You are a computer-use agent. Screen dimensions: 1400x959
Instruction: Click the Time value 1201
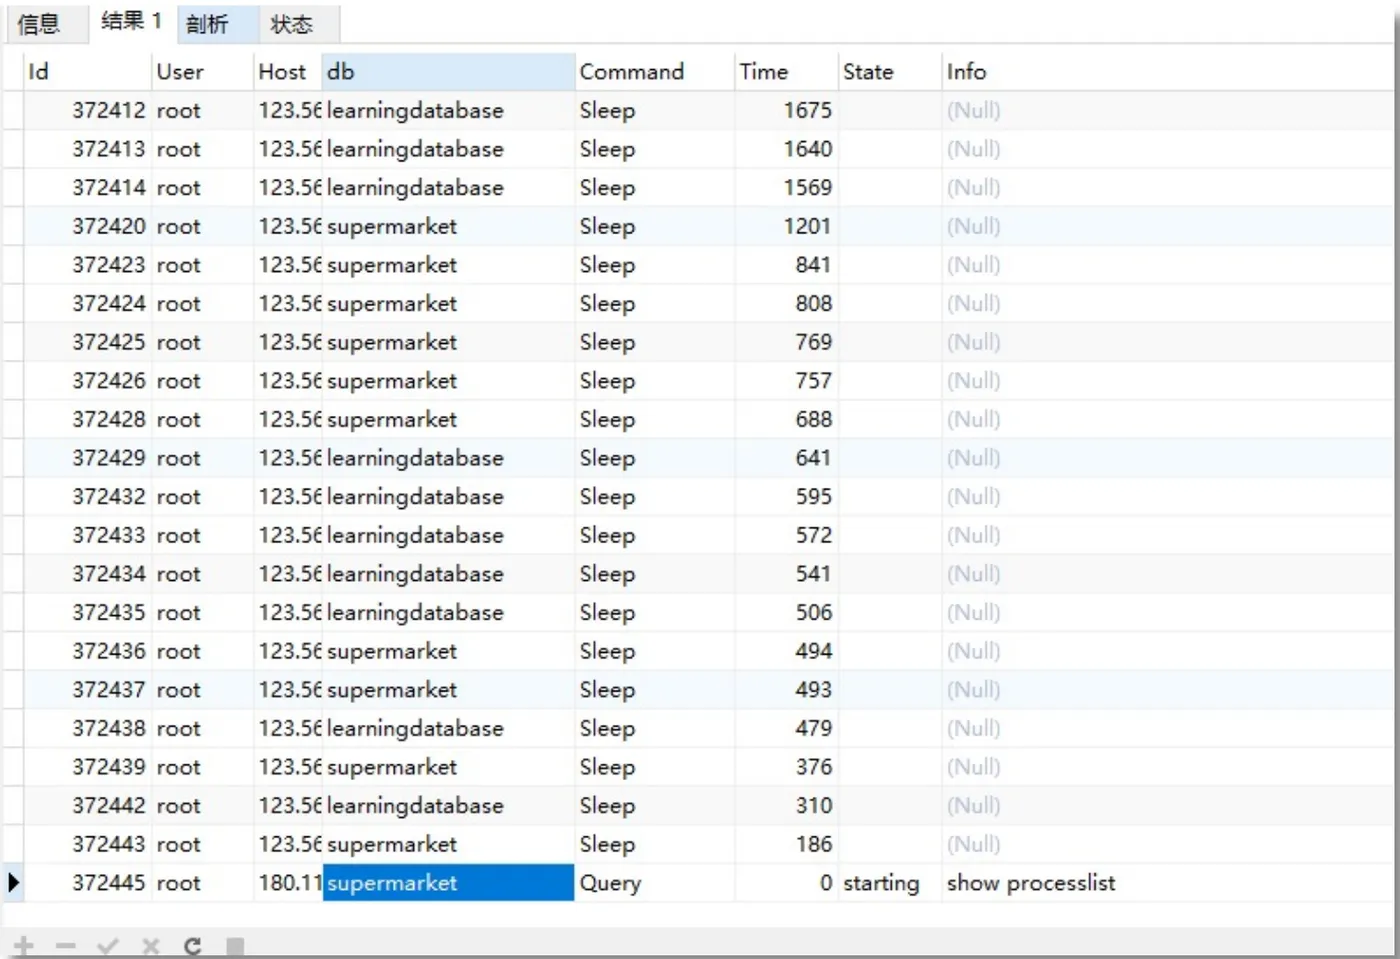click(x=807, y=227)
